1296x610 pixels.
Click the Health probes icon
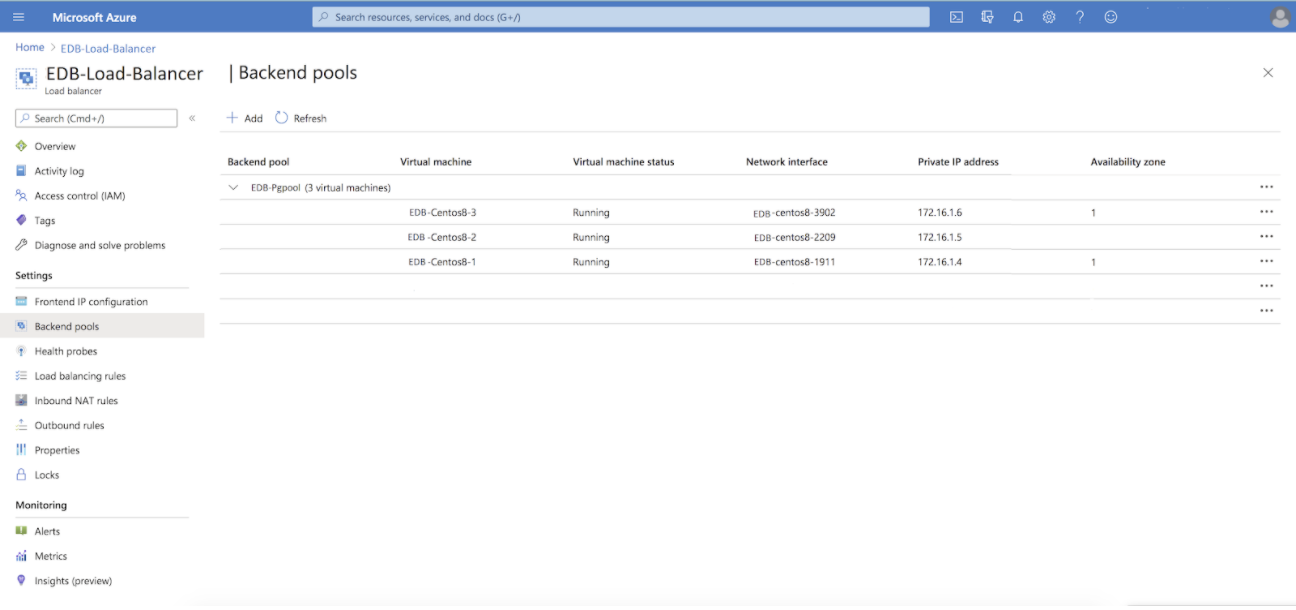tap(21, 351)
